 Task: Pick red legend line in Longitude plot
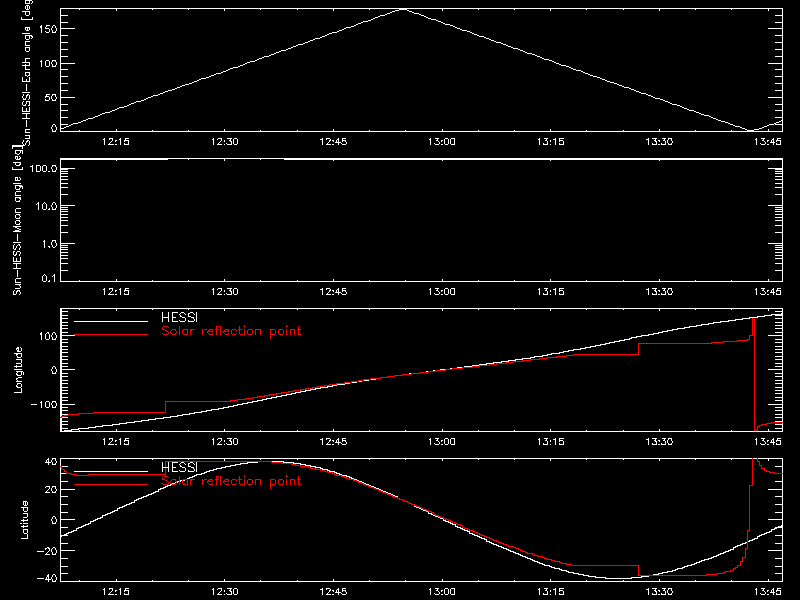point(111,335)
